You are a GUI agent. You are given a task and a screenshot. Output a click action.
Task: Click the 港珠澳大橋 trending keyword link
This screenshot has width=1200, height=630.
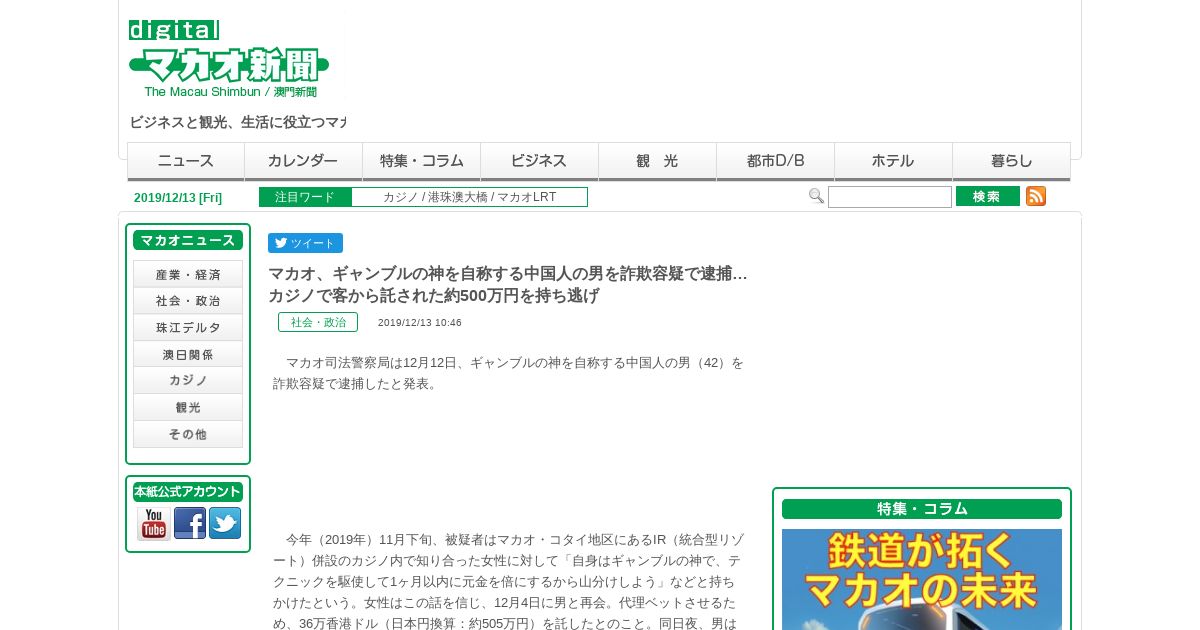click(457, 197)
